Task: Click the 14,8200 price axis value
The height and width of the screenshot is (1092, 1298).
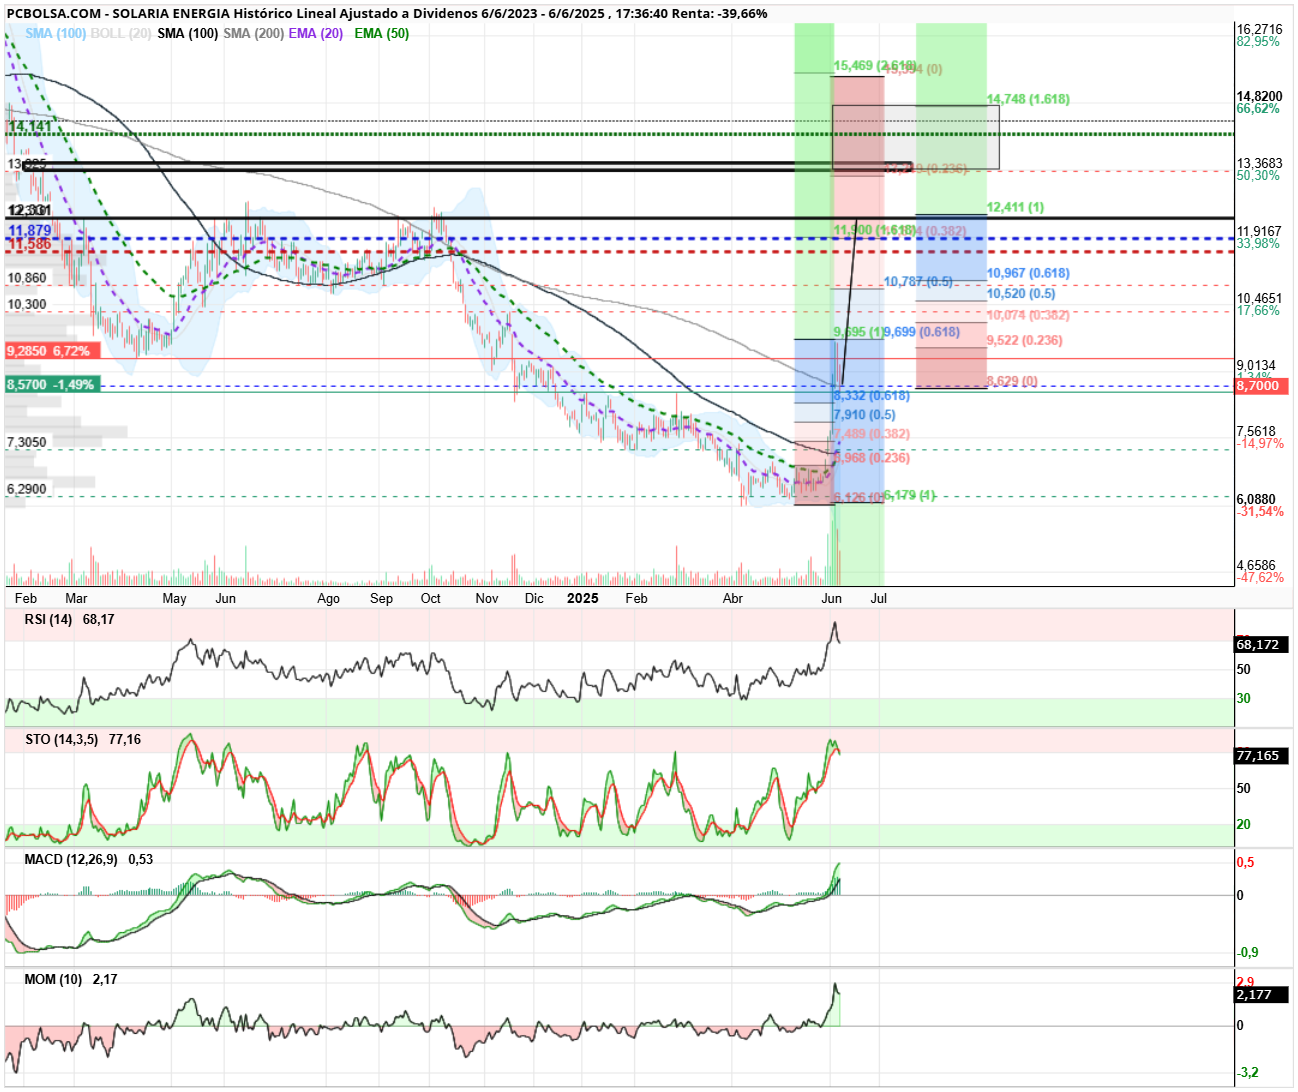Action: (x=1259, y=97)
